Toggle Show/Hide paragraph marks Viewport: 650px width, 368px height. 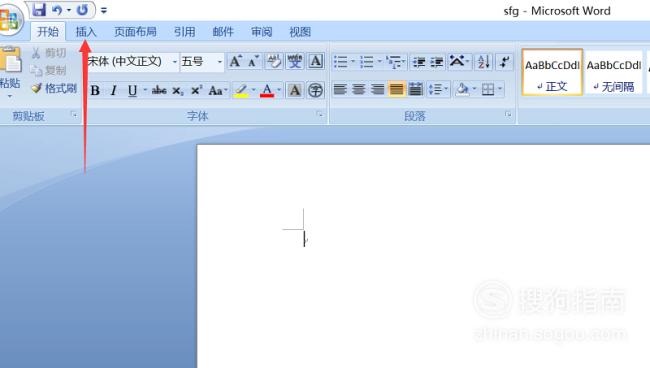point(504,62)
